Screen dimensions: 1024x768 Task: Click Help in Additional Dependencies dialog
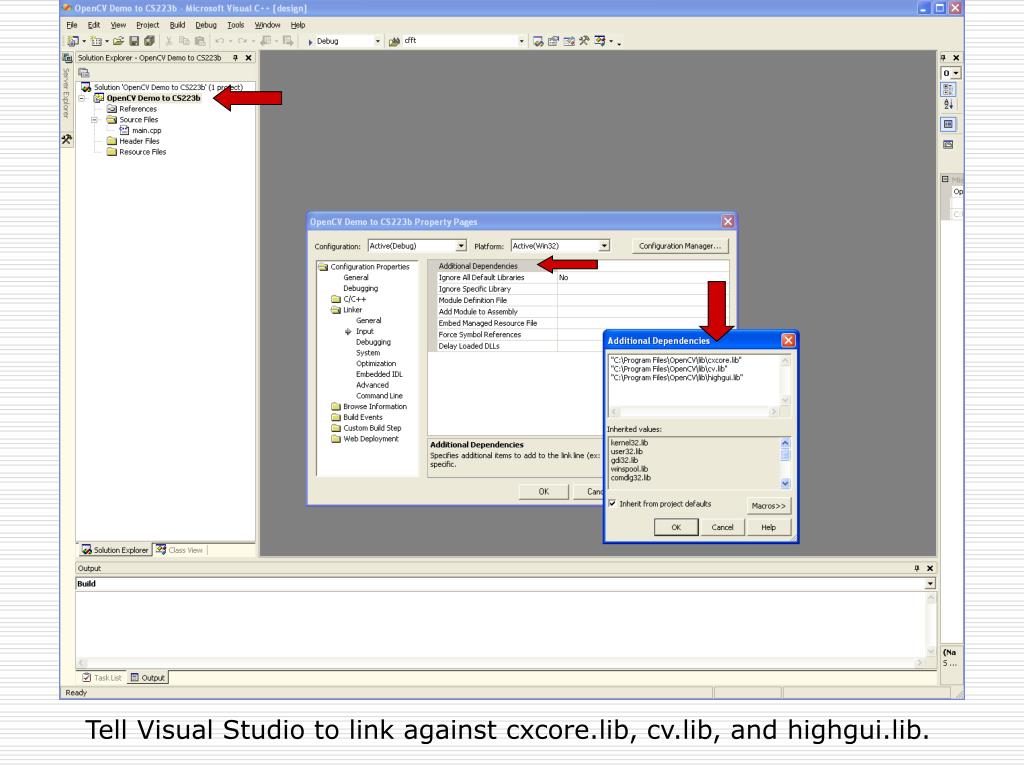click(769, 527)
